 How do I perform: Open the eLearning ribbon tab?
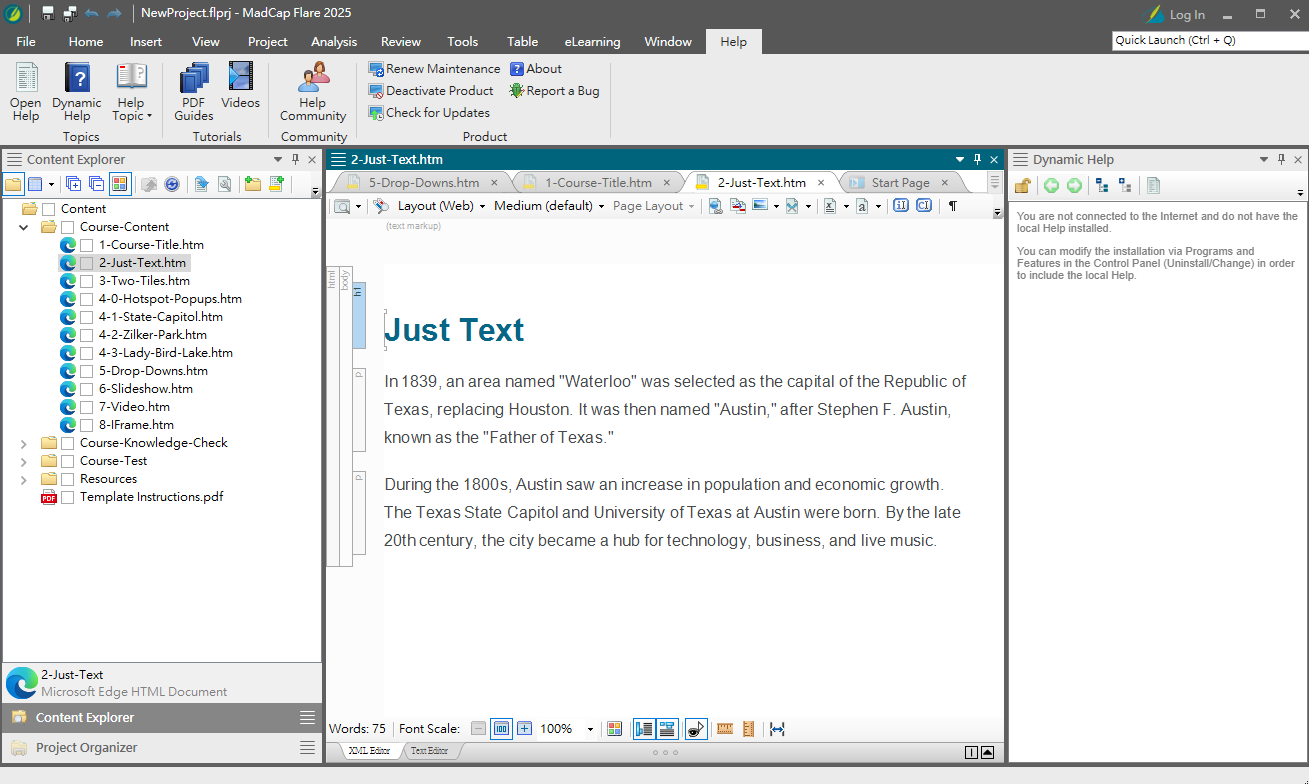click(x=592, y=41)
